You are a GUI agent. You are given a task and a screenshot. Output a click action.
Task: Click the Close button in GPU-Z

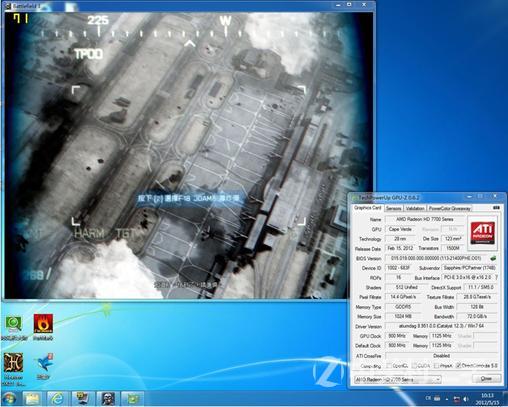click(x=486, y=378)
